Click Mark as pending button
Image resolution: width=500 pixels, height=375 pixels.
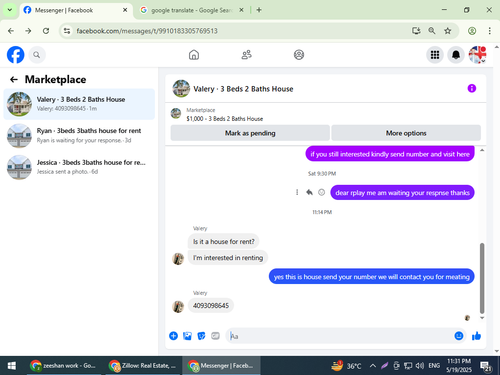(250, 133)
